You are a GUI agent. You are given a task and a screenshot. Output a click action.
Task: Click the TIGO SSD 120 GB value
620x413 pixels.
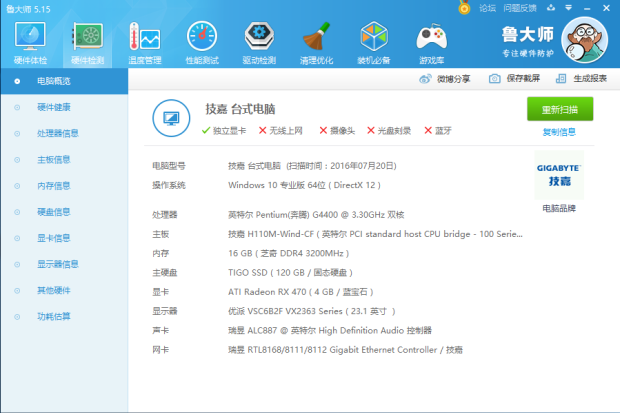click(290, 273)
